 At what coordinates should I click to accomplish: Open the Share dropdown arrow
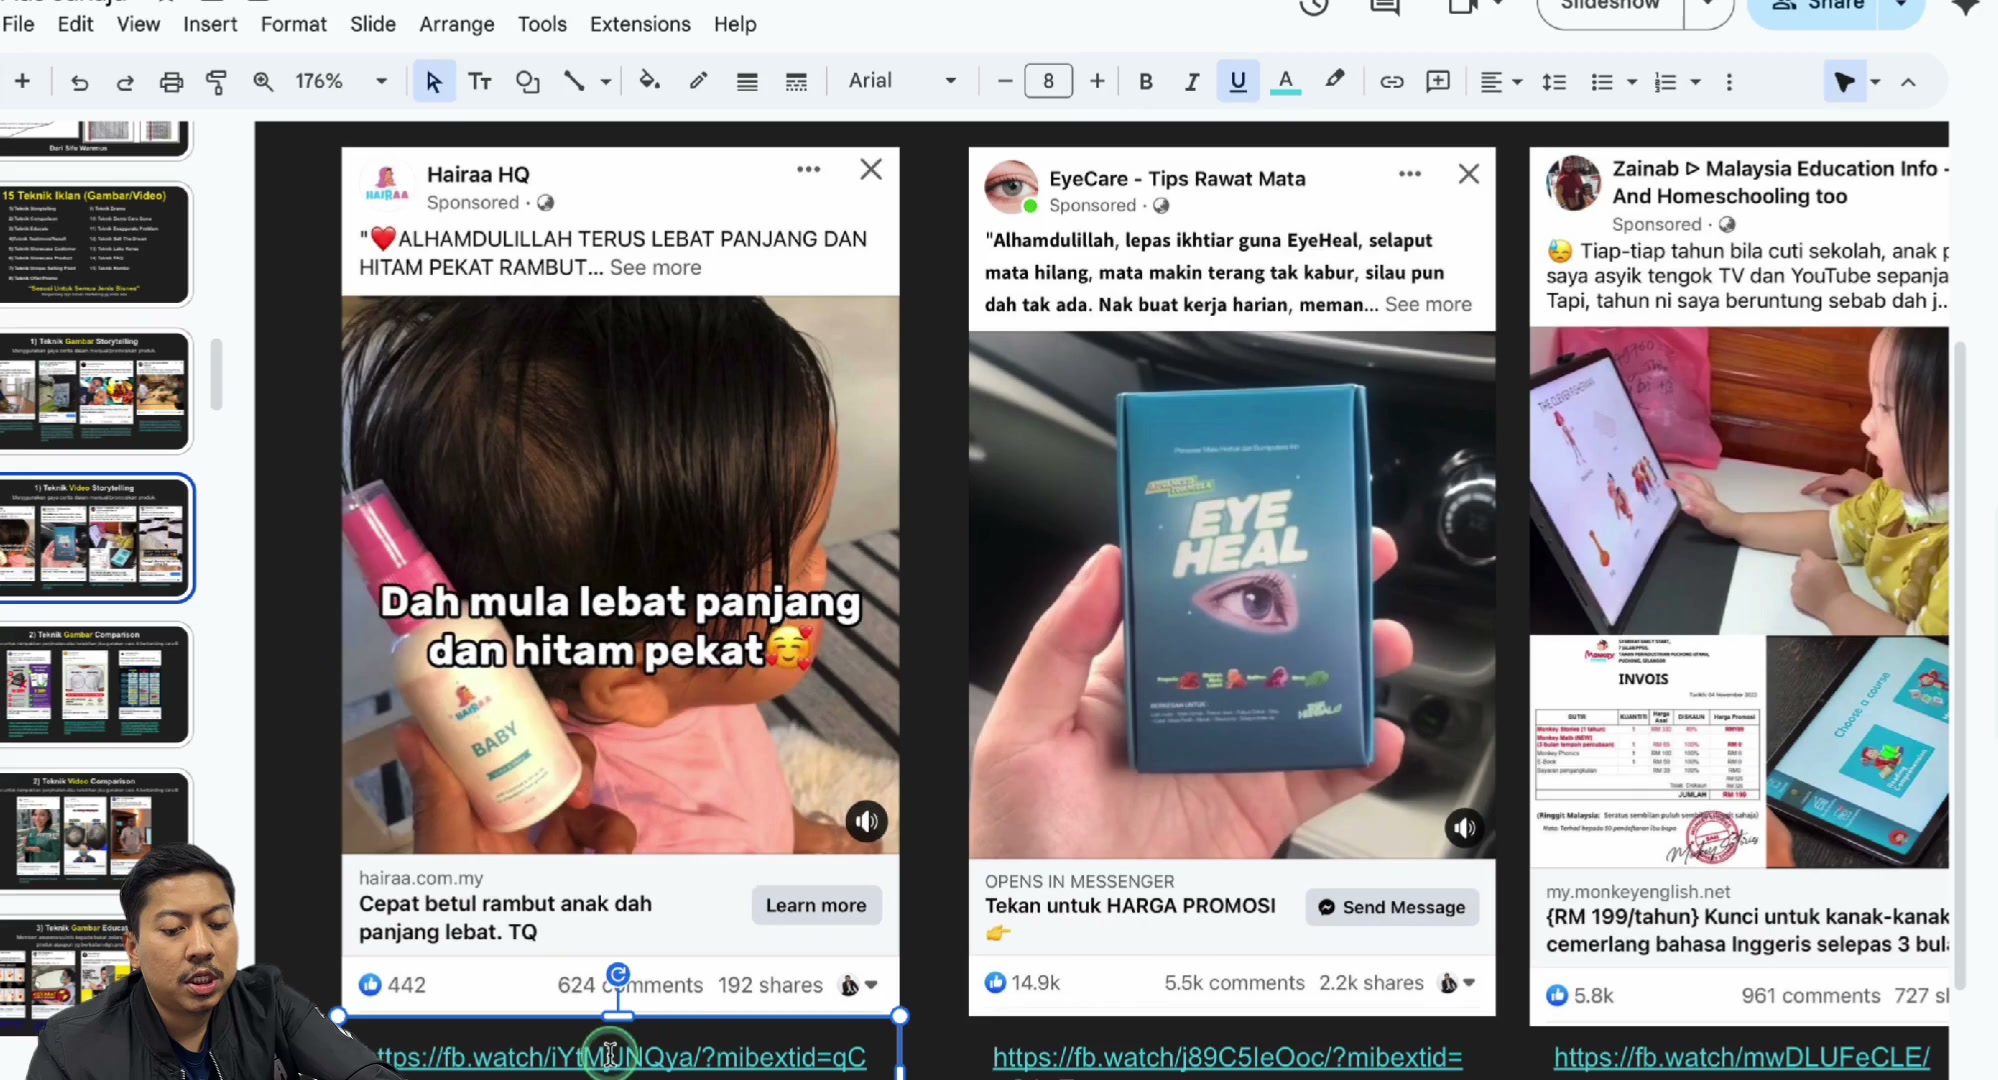point(1901,8)
